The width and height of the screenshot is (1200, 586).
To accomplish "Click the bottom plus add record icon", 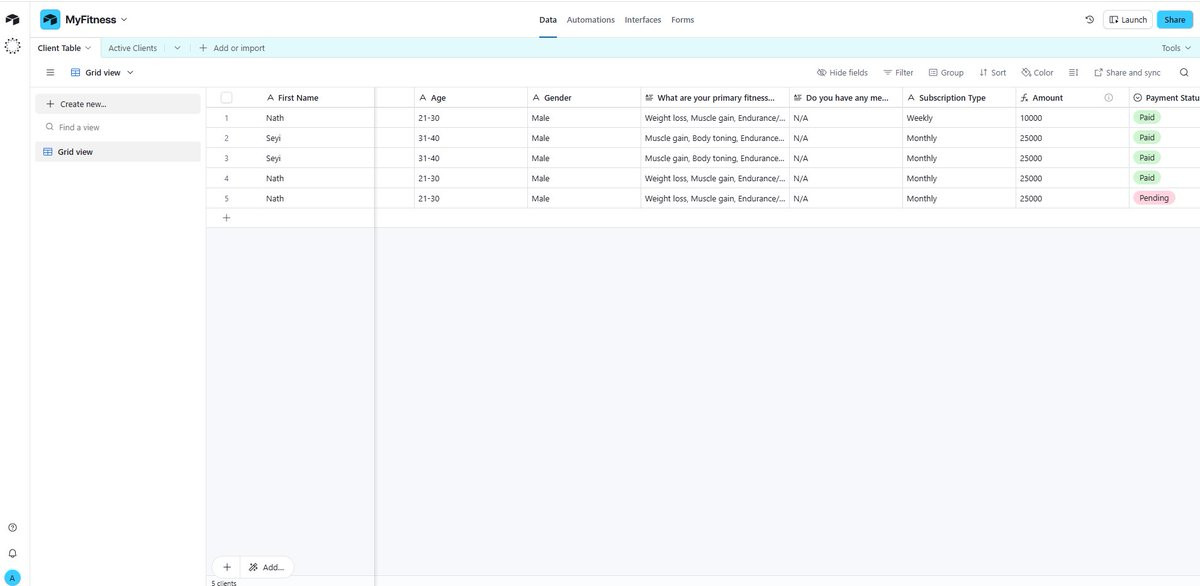I will (226, 567).
